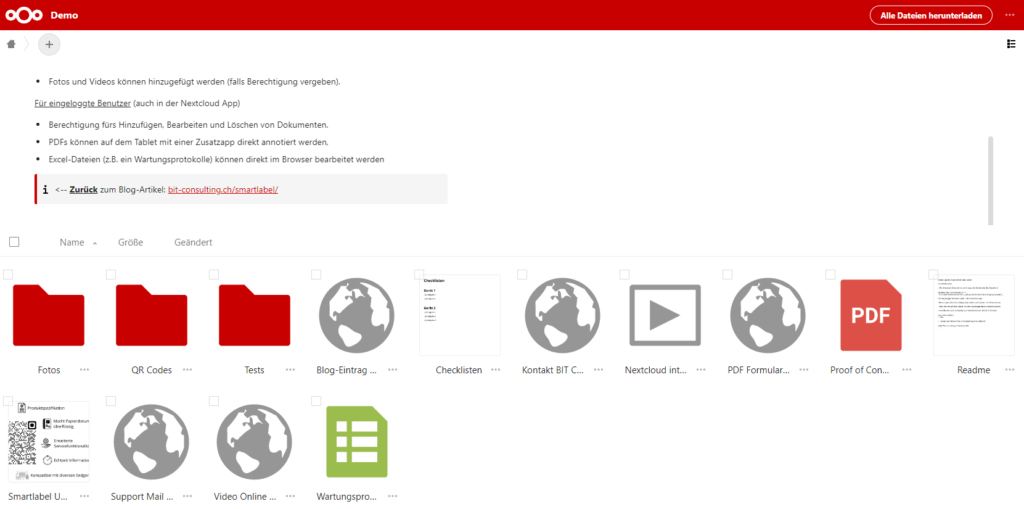Go to the home folder icon
Screen dimensions: 1024x509
pos(11,44)
